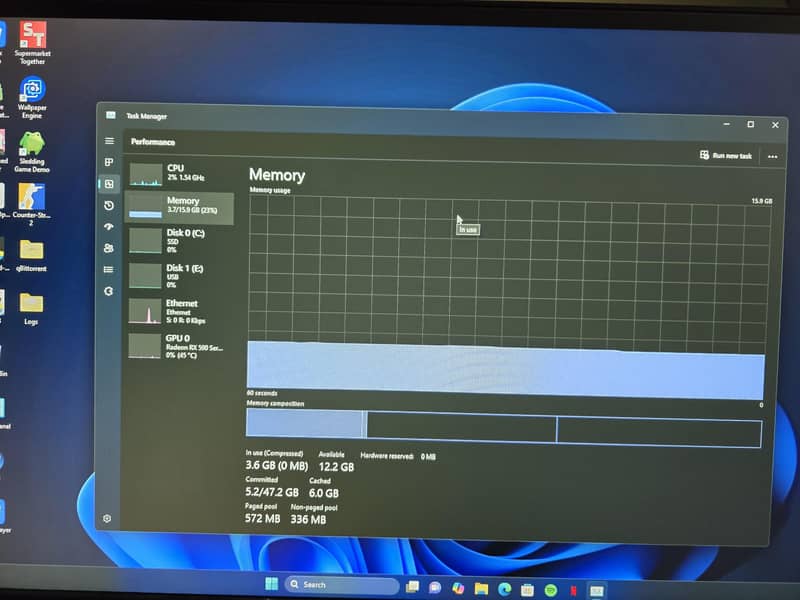Select the Performance page icon in sidebar
This screenshot has width=800, height=600.
109,184
